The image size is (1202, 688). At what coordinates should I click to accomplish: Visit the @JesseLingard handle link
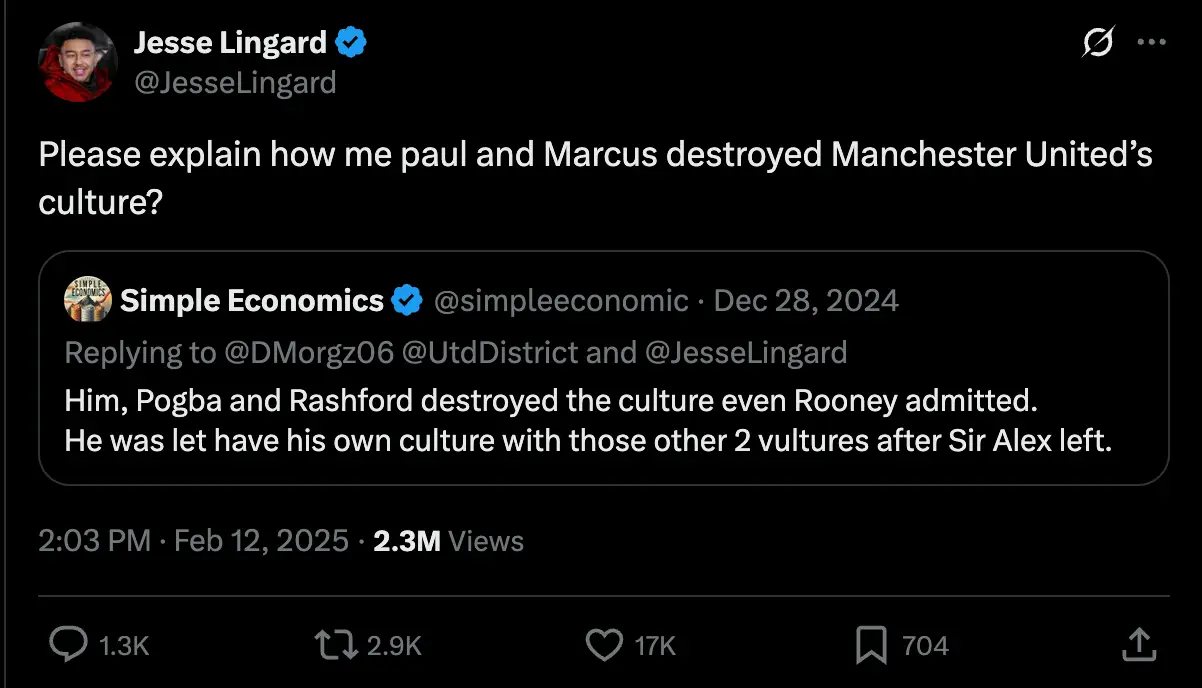234,82
